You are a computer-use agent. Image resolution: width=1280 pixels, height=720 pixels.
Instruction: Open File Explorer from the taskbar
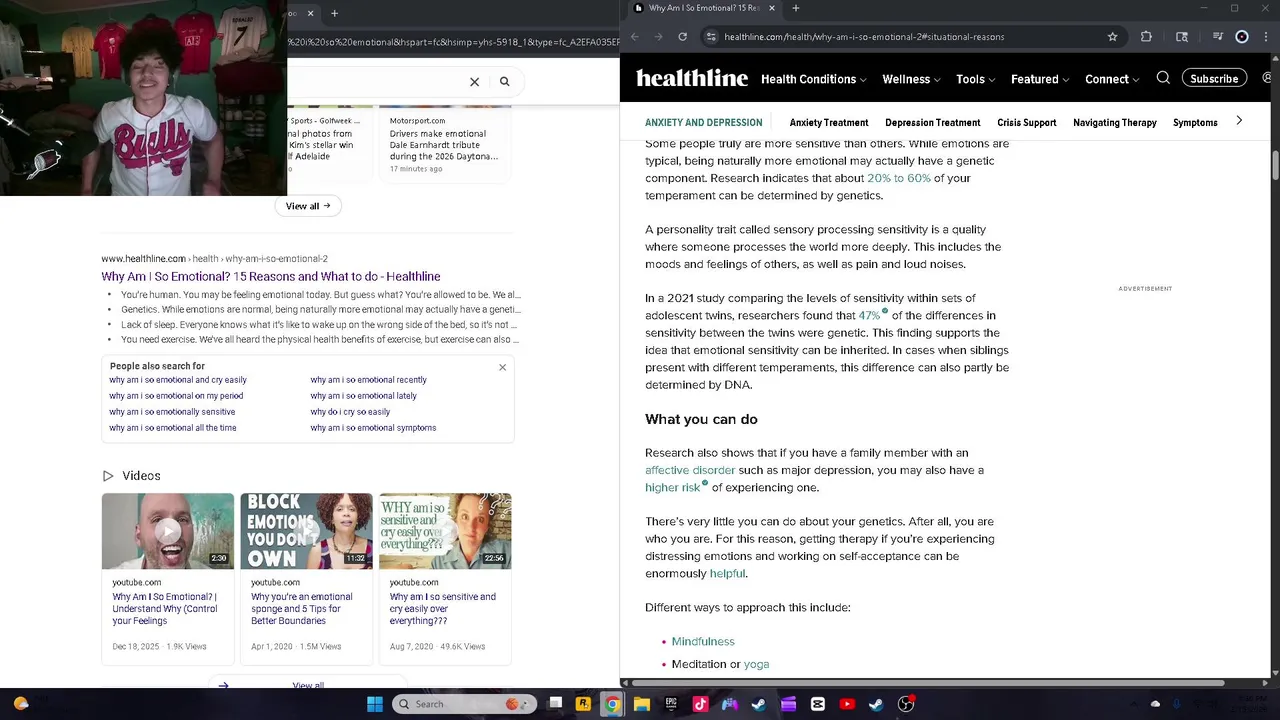coord(642,704)
